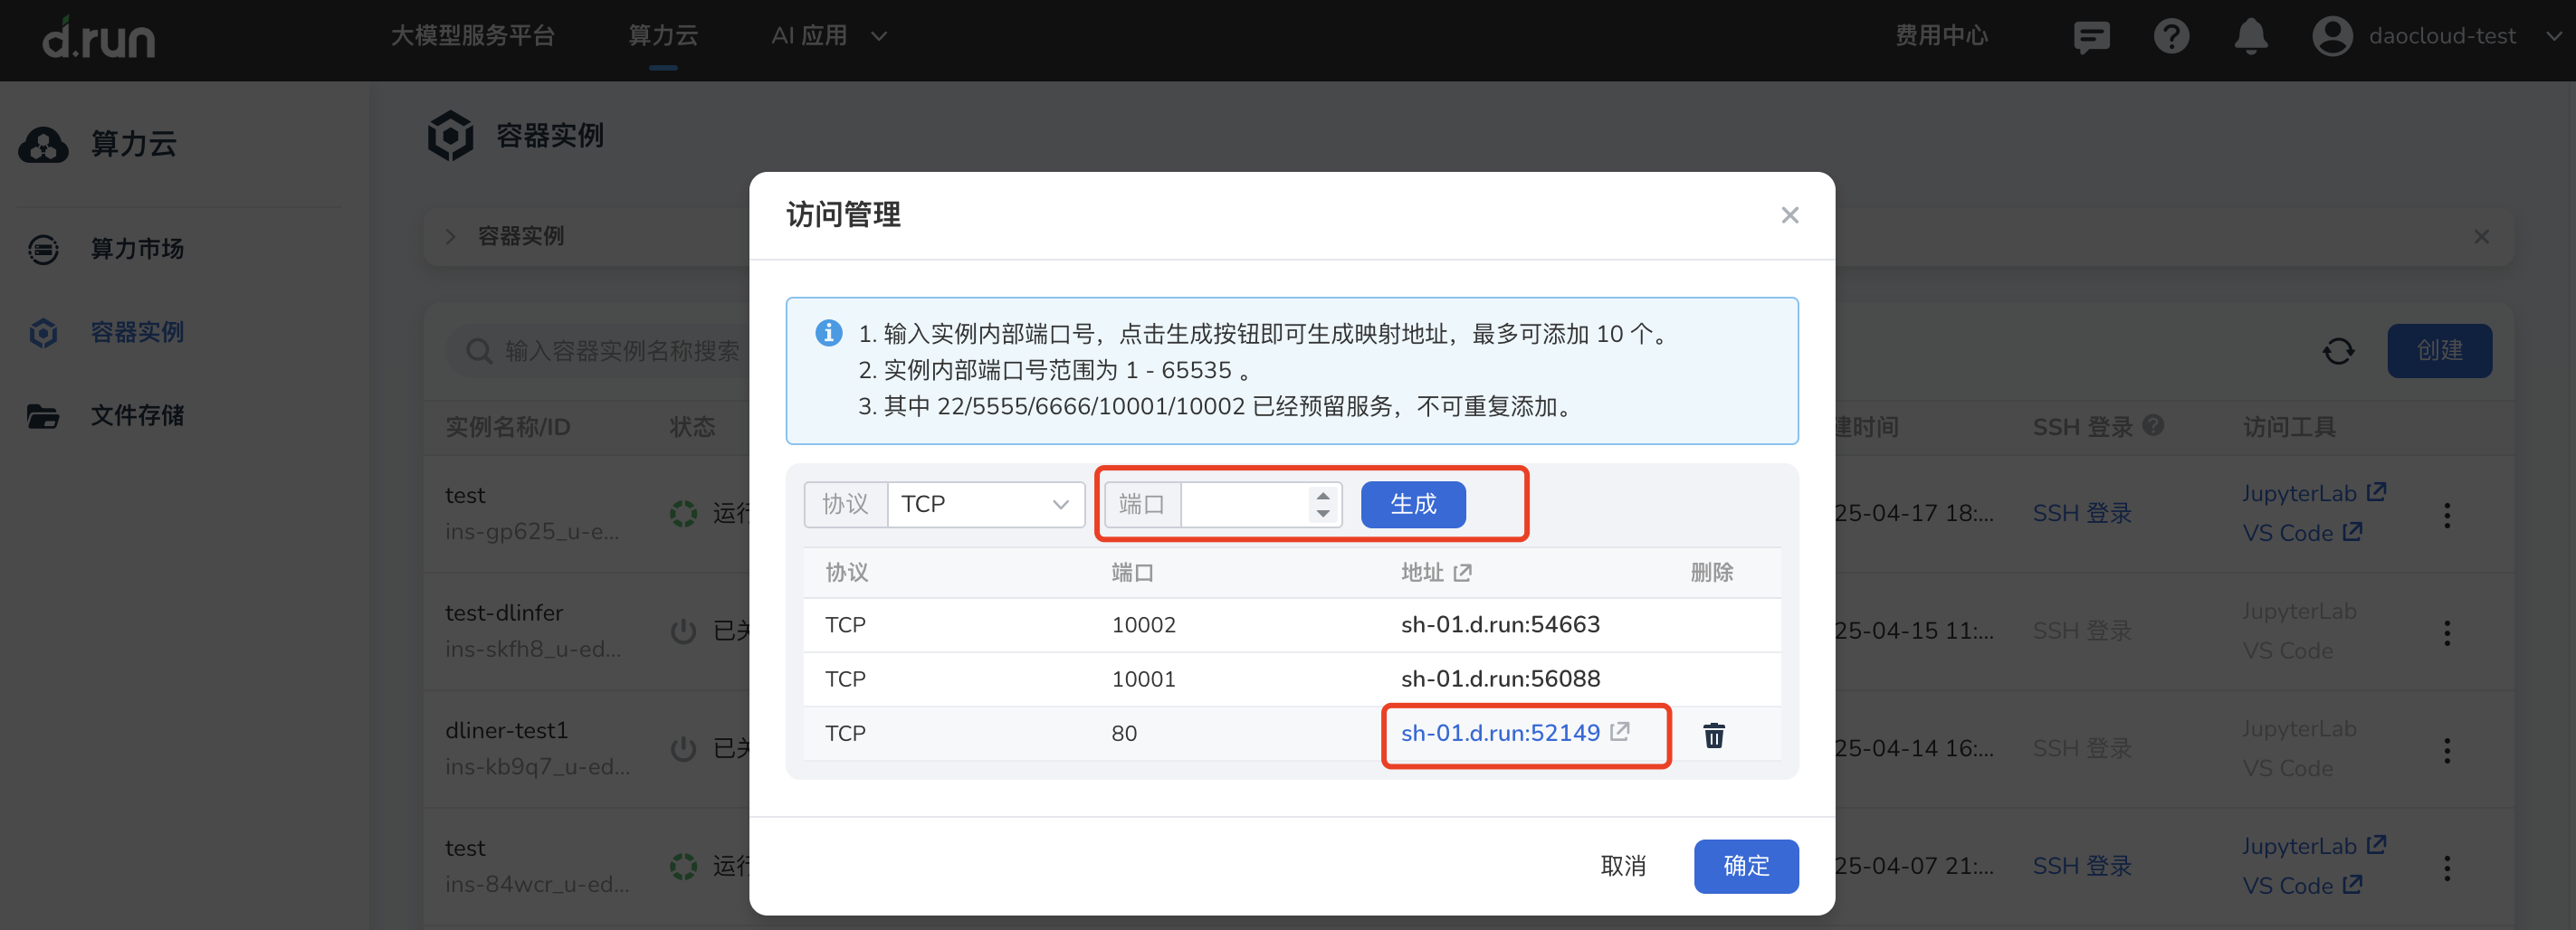Open the TCP protocol dropdown
The height and width of the screenshot is (930, 2576).
pos(984,504)
